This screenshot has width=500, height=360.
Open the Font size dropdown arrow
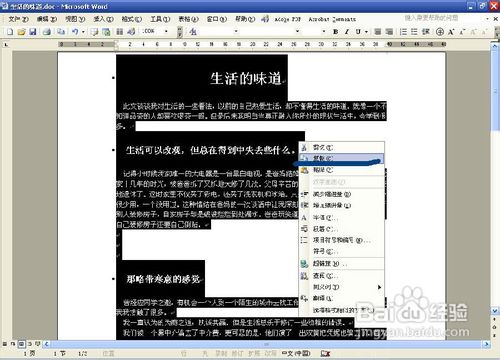click(324, 31)
